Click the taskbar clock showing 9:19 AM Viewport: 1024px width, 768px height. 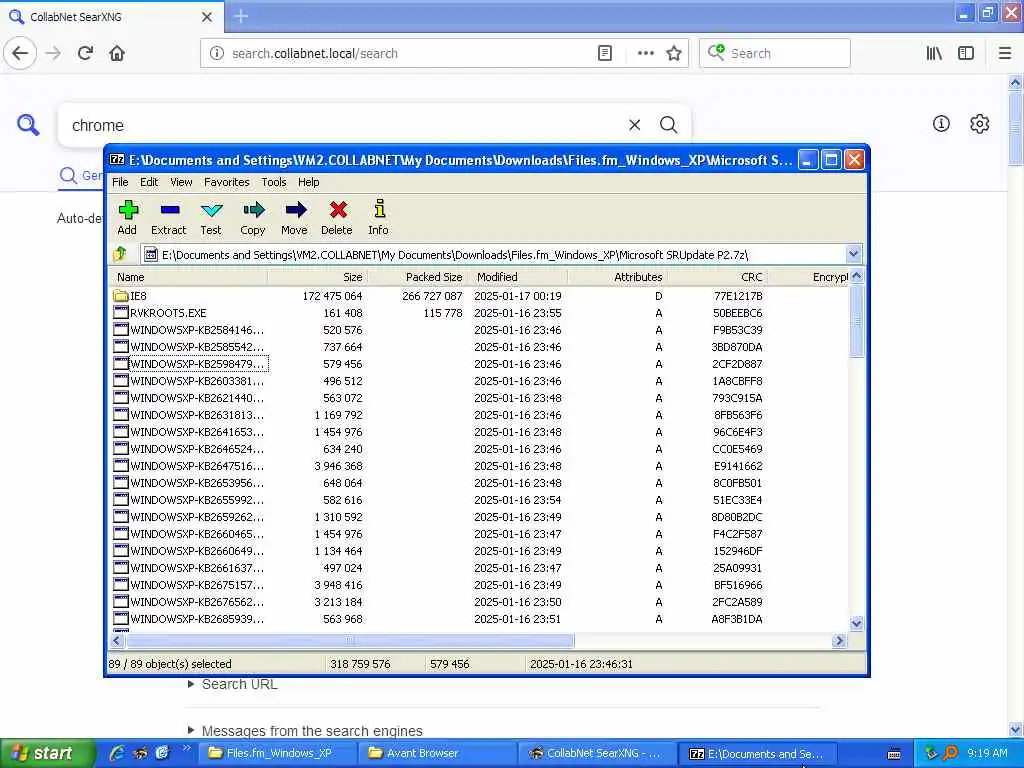[x=987, y=753]
